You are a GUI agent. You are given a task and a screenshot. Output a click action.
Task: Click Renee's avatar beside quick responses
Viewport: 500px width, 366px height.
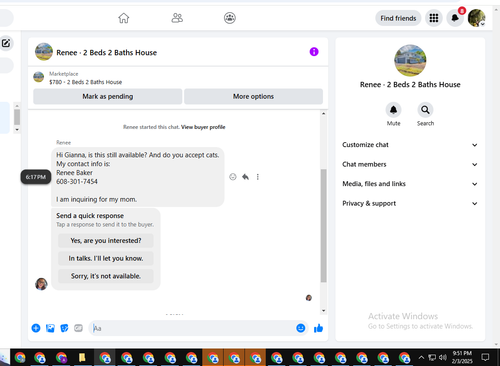[x=41, y=284]
